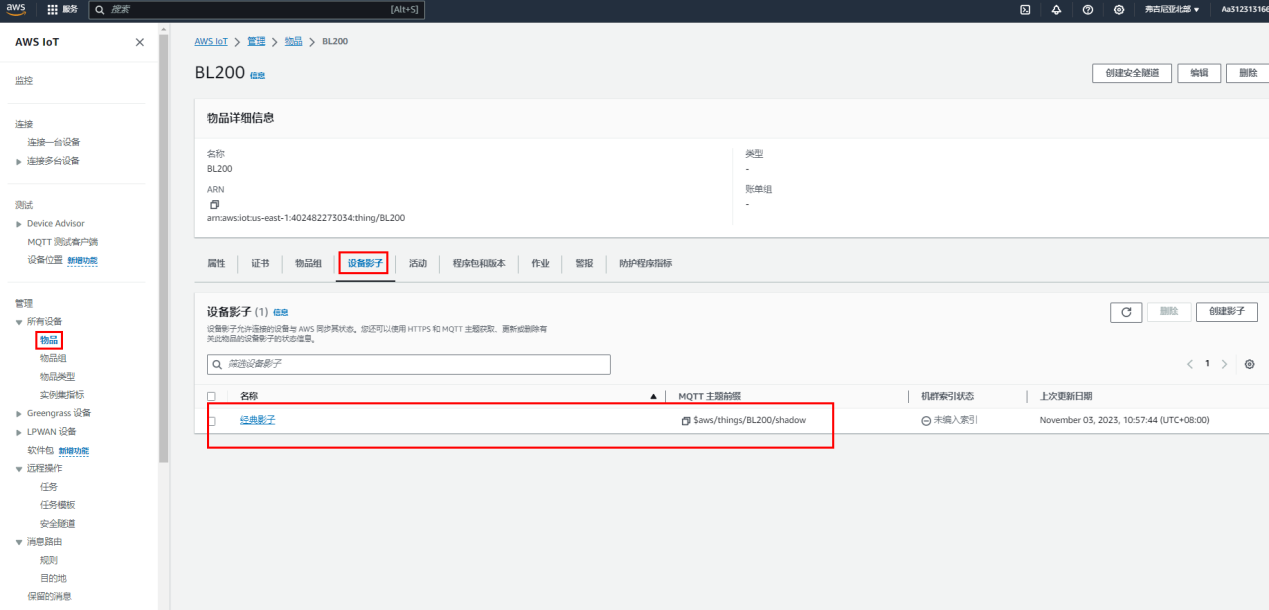
Task: Refresh the device shadows list
Action: coord(1126,312)
